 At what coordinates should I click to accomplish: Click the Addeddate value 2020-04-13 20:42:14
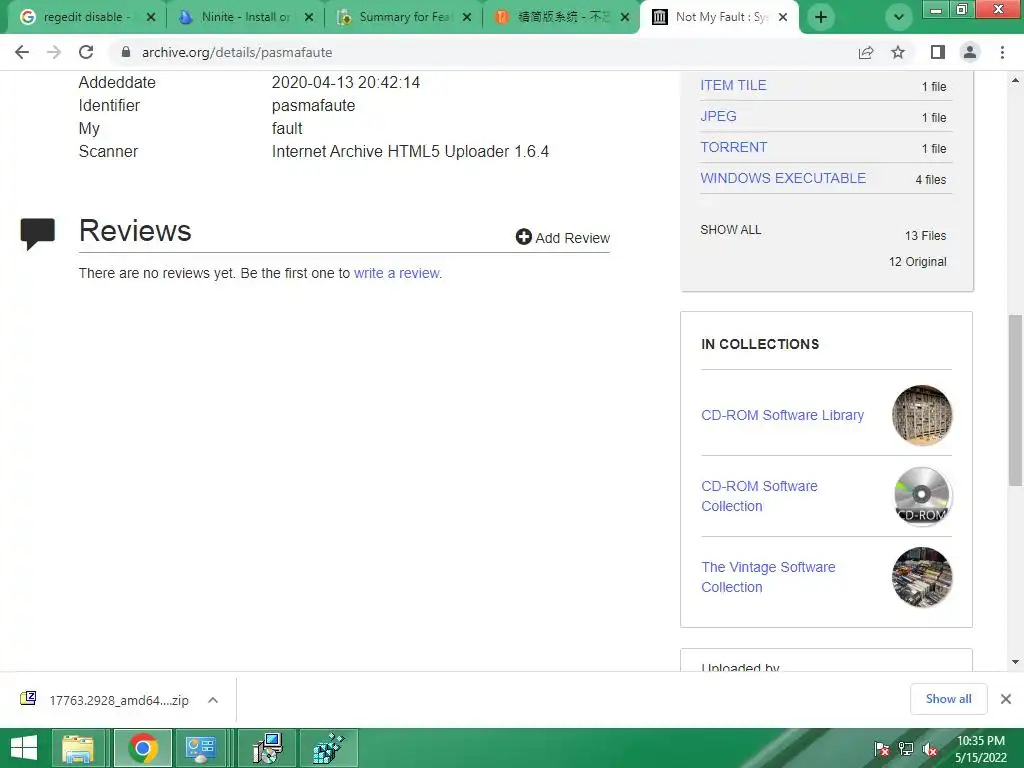345,82
